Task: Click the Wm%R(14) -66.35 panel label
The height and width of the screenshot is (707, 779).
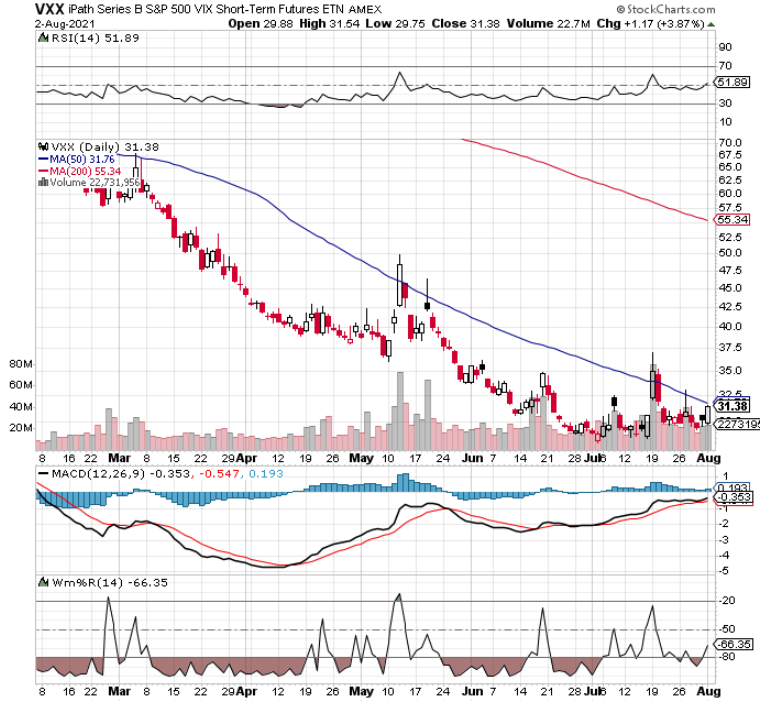Action: pyautogui.click(x=110, y=582)
